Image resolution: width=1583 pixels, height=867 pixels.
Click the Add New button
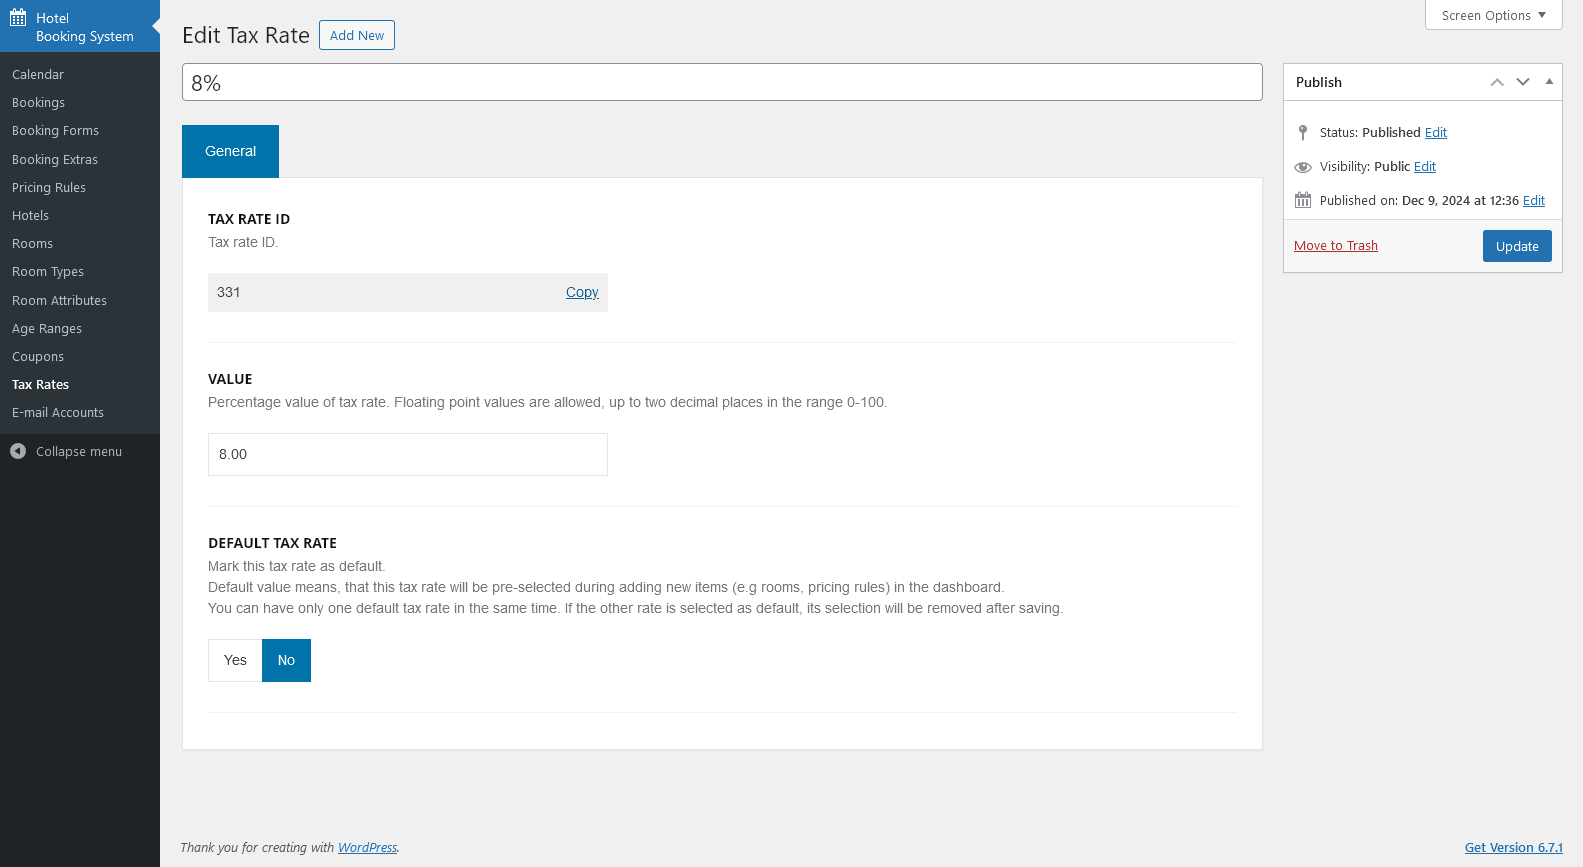pos(357,35)
